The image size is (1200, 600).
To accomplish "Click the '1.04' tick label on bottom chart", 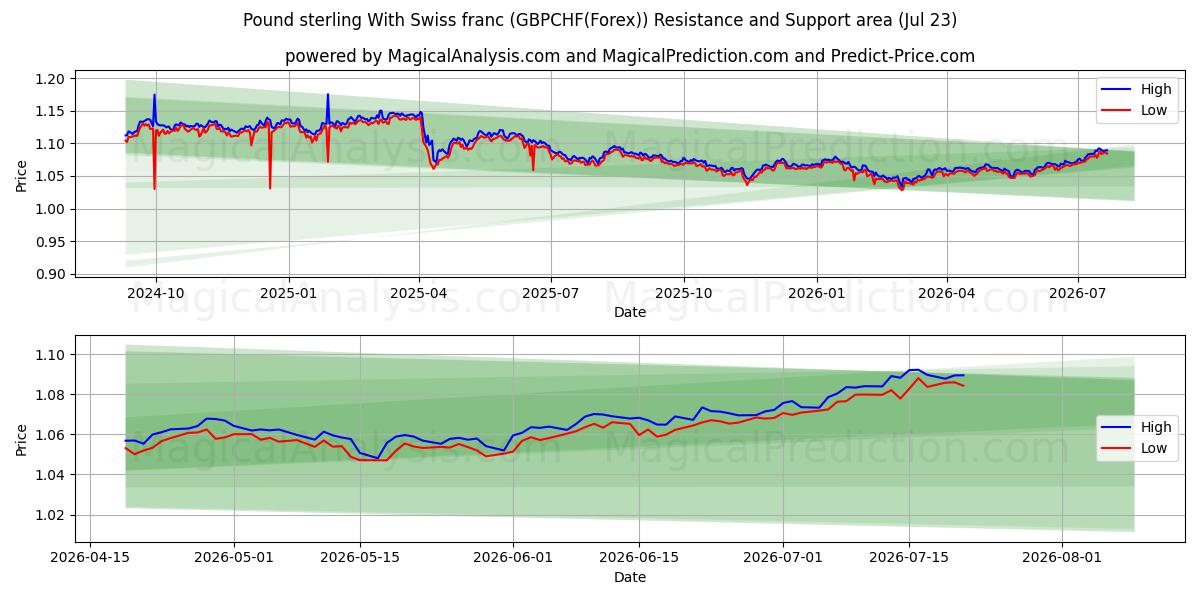I will coord(52,475).
